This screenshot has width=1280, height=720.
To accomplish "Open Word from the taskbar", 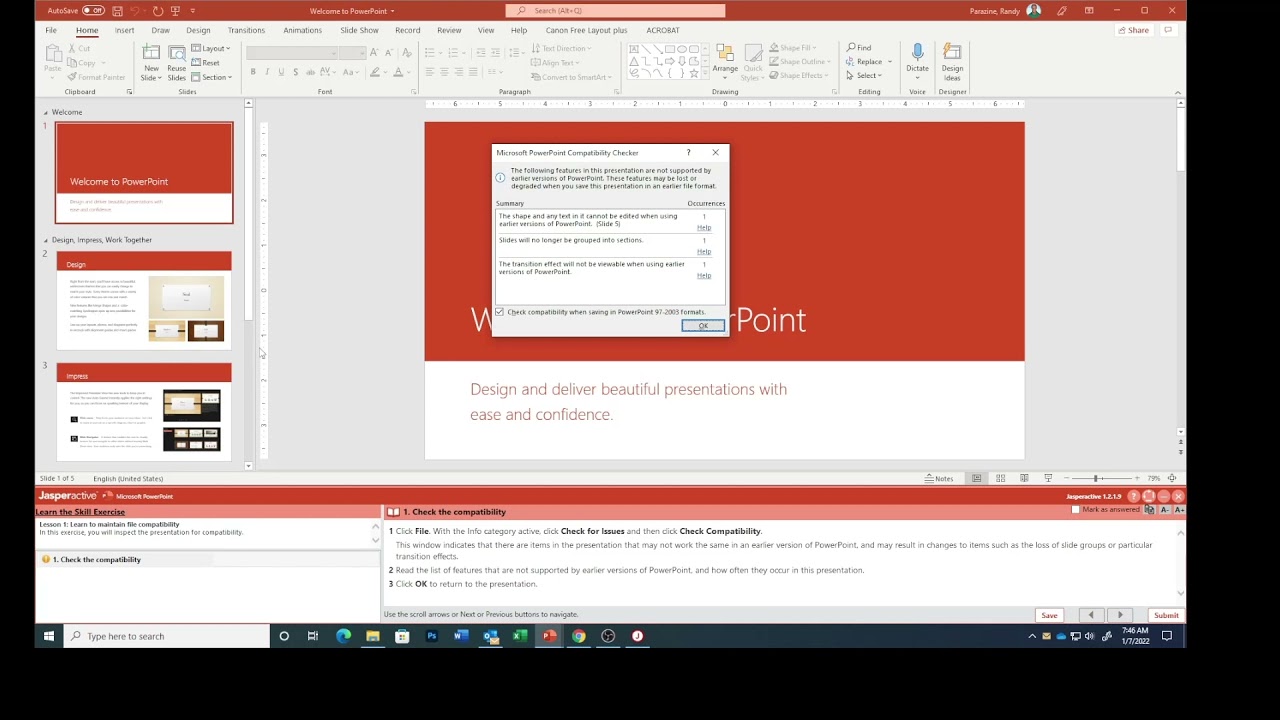I will click(x=461, y=636).
